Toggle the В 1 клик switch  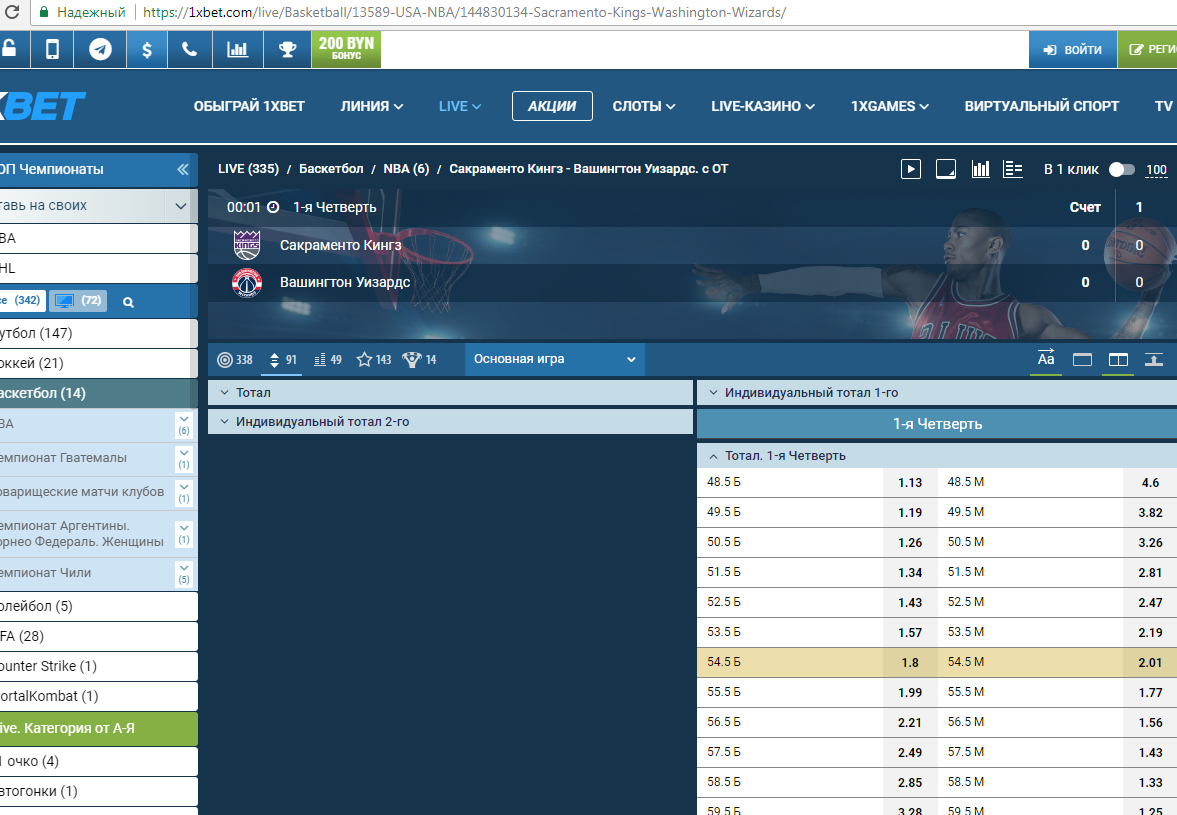1121,170
